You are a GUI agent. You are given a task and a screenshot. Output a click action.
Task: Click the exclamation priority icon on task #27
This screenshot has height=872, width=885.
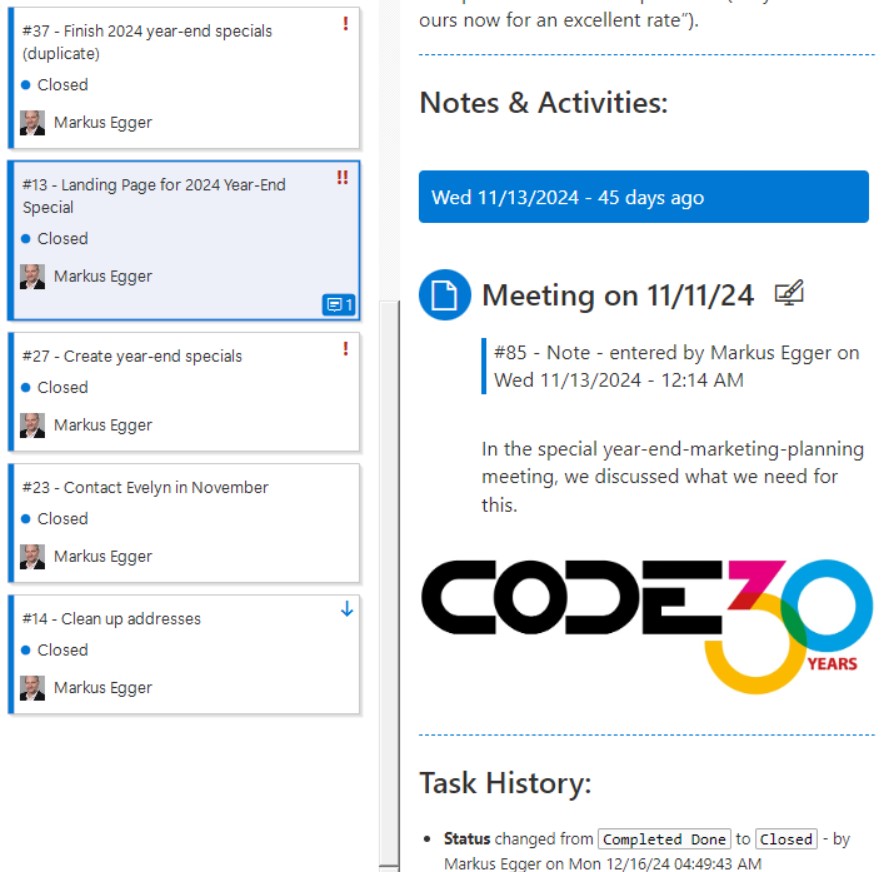345,349
